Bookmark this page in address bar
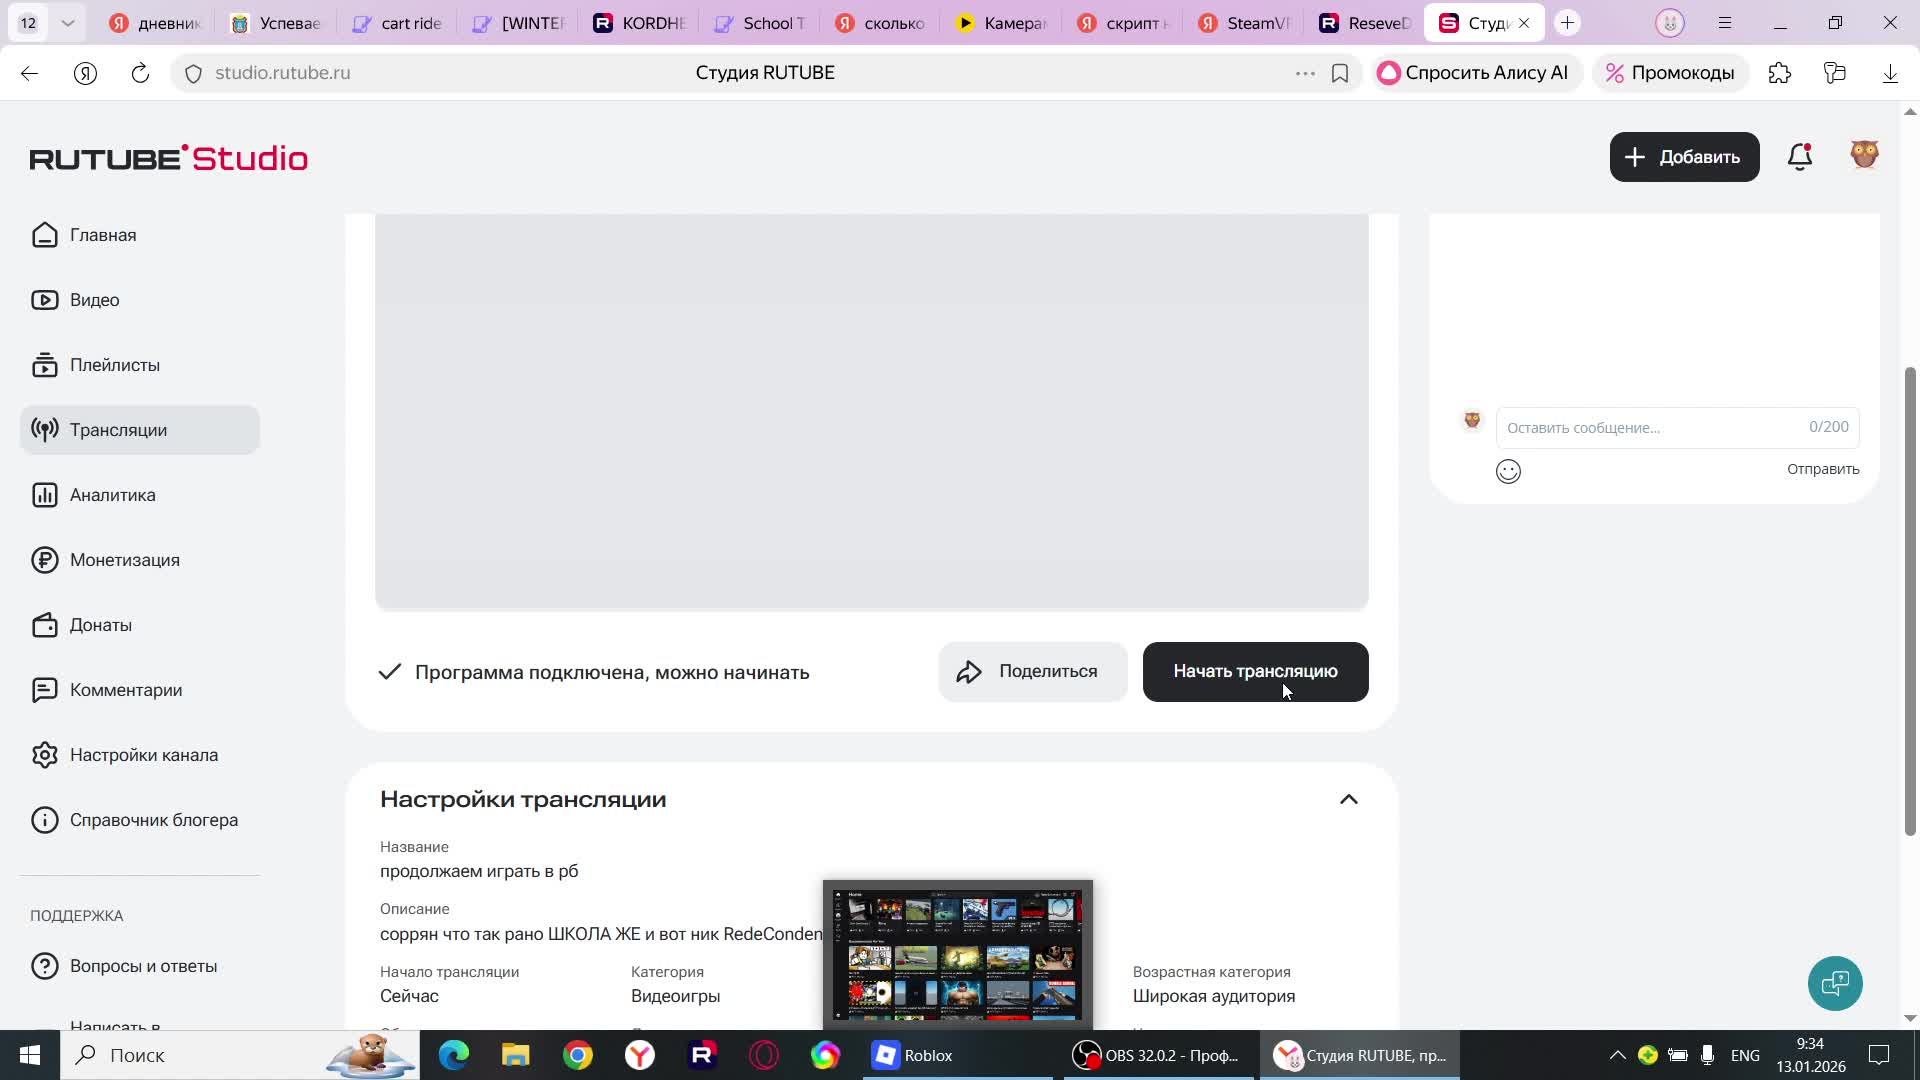 [x=1340, y=73]
